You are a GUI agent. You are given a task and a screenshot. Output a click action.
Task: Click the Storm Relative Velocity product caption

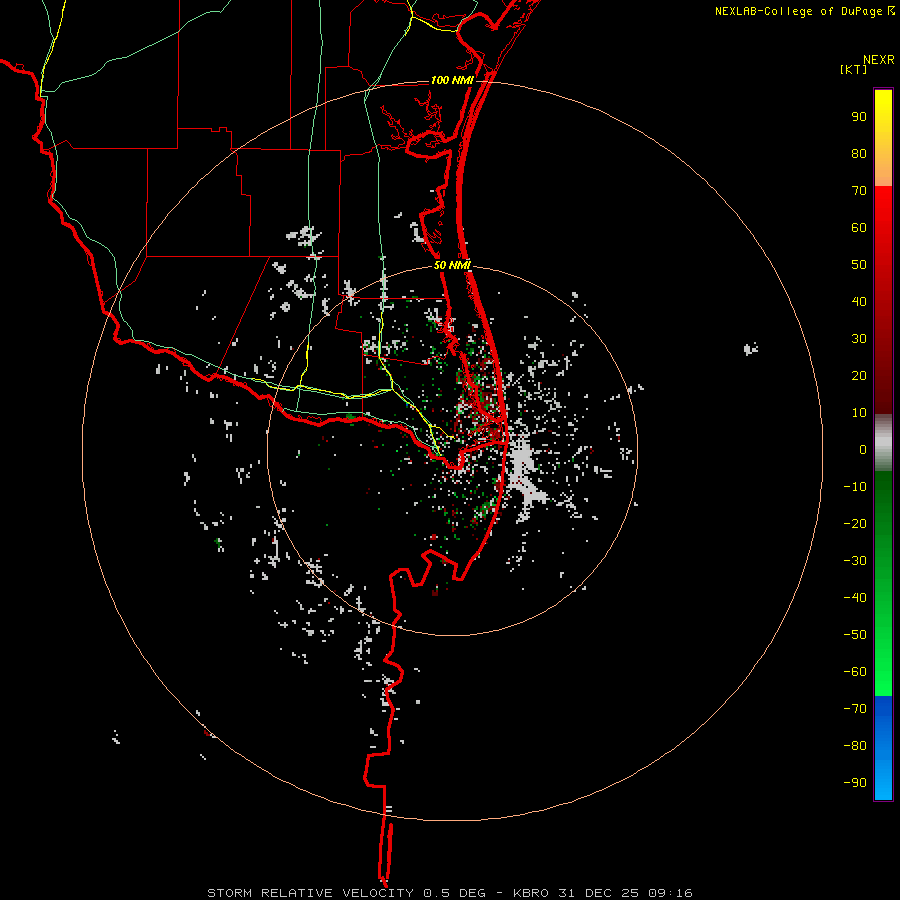coord(449,893)
